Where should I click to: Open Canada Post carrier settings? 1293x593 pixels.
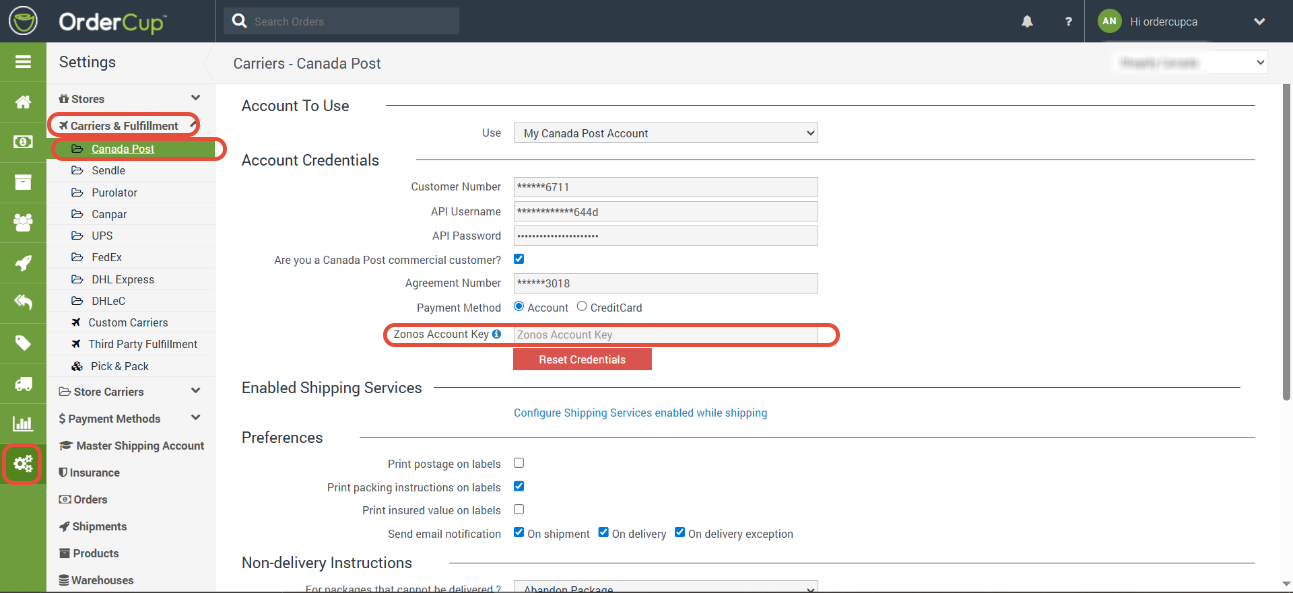[x=123, y=149]
